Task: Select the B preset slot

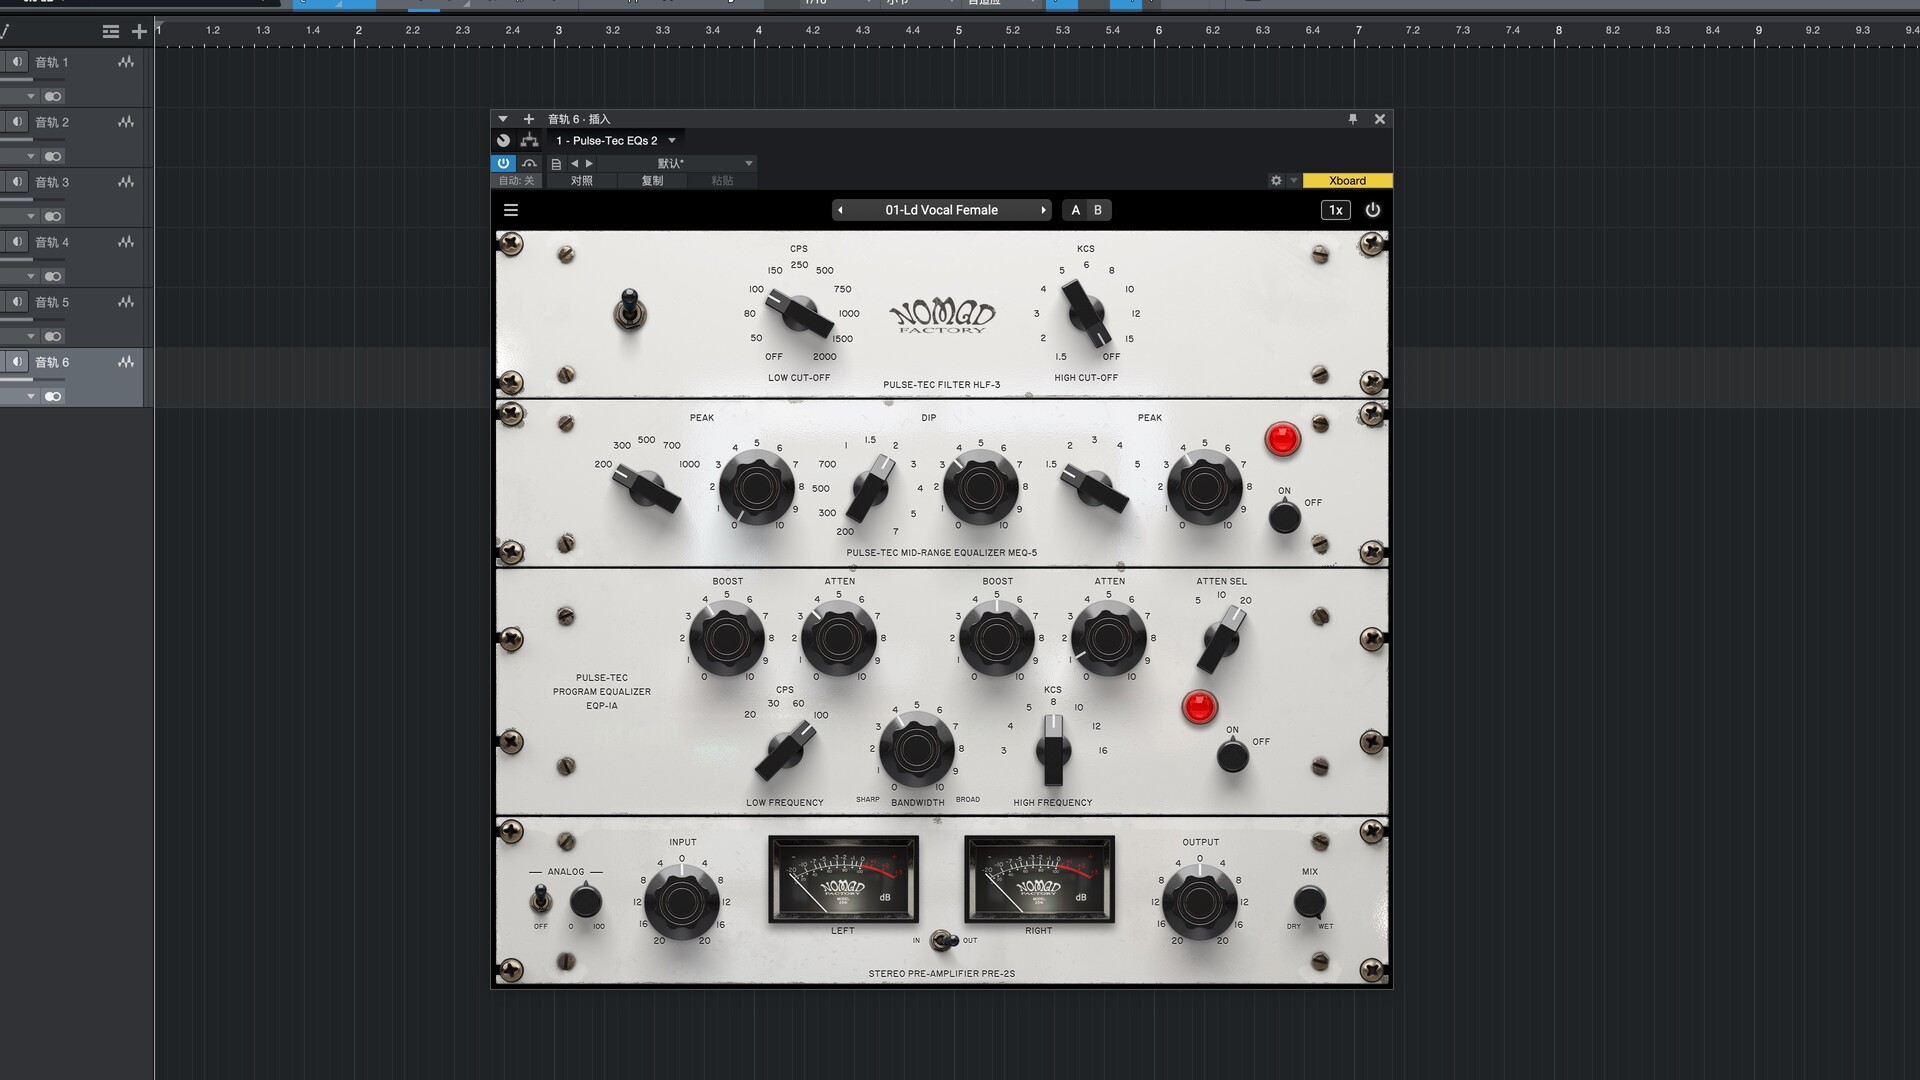Action: click(x=1098, y=210)
